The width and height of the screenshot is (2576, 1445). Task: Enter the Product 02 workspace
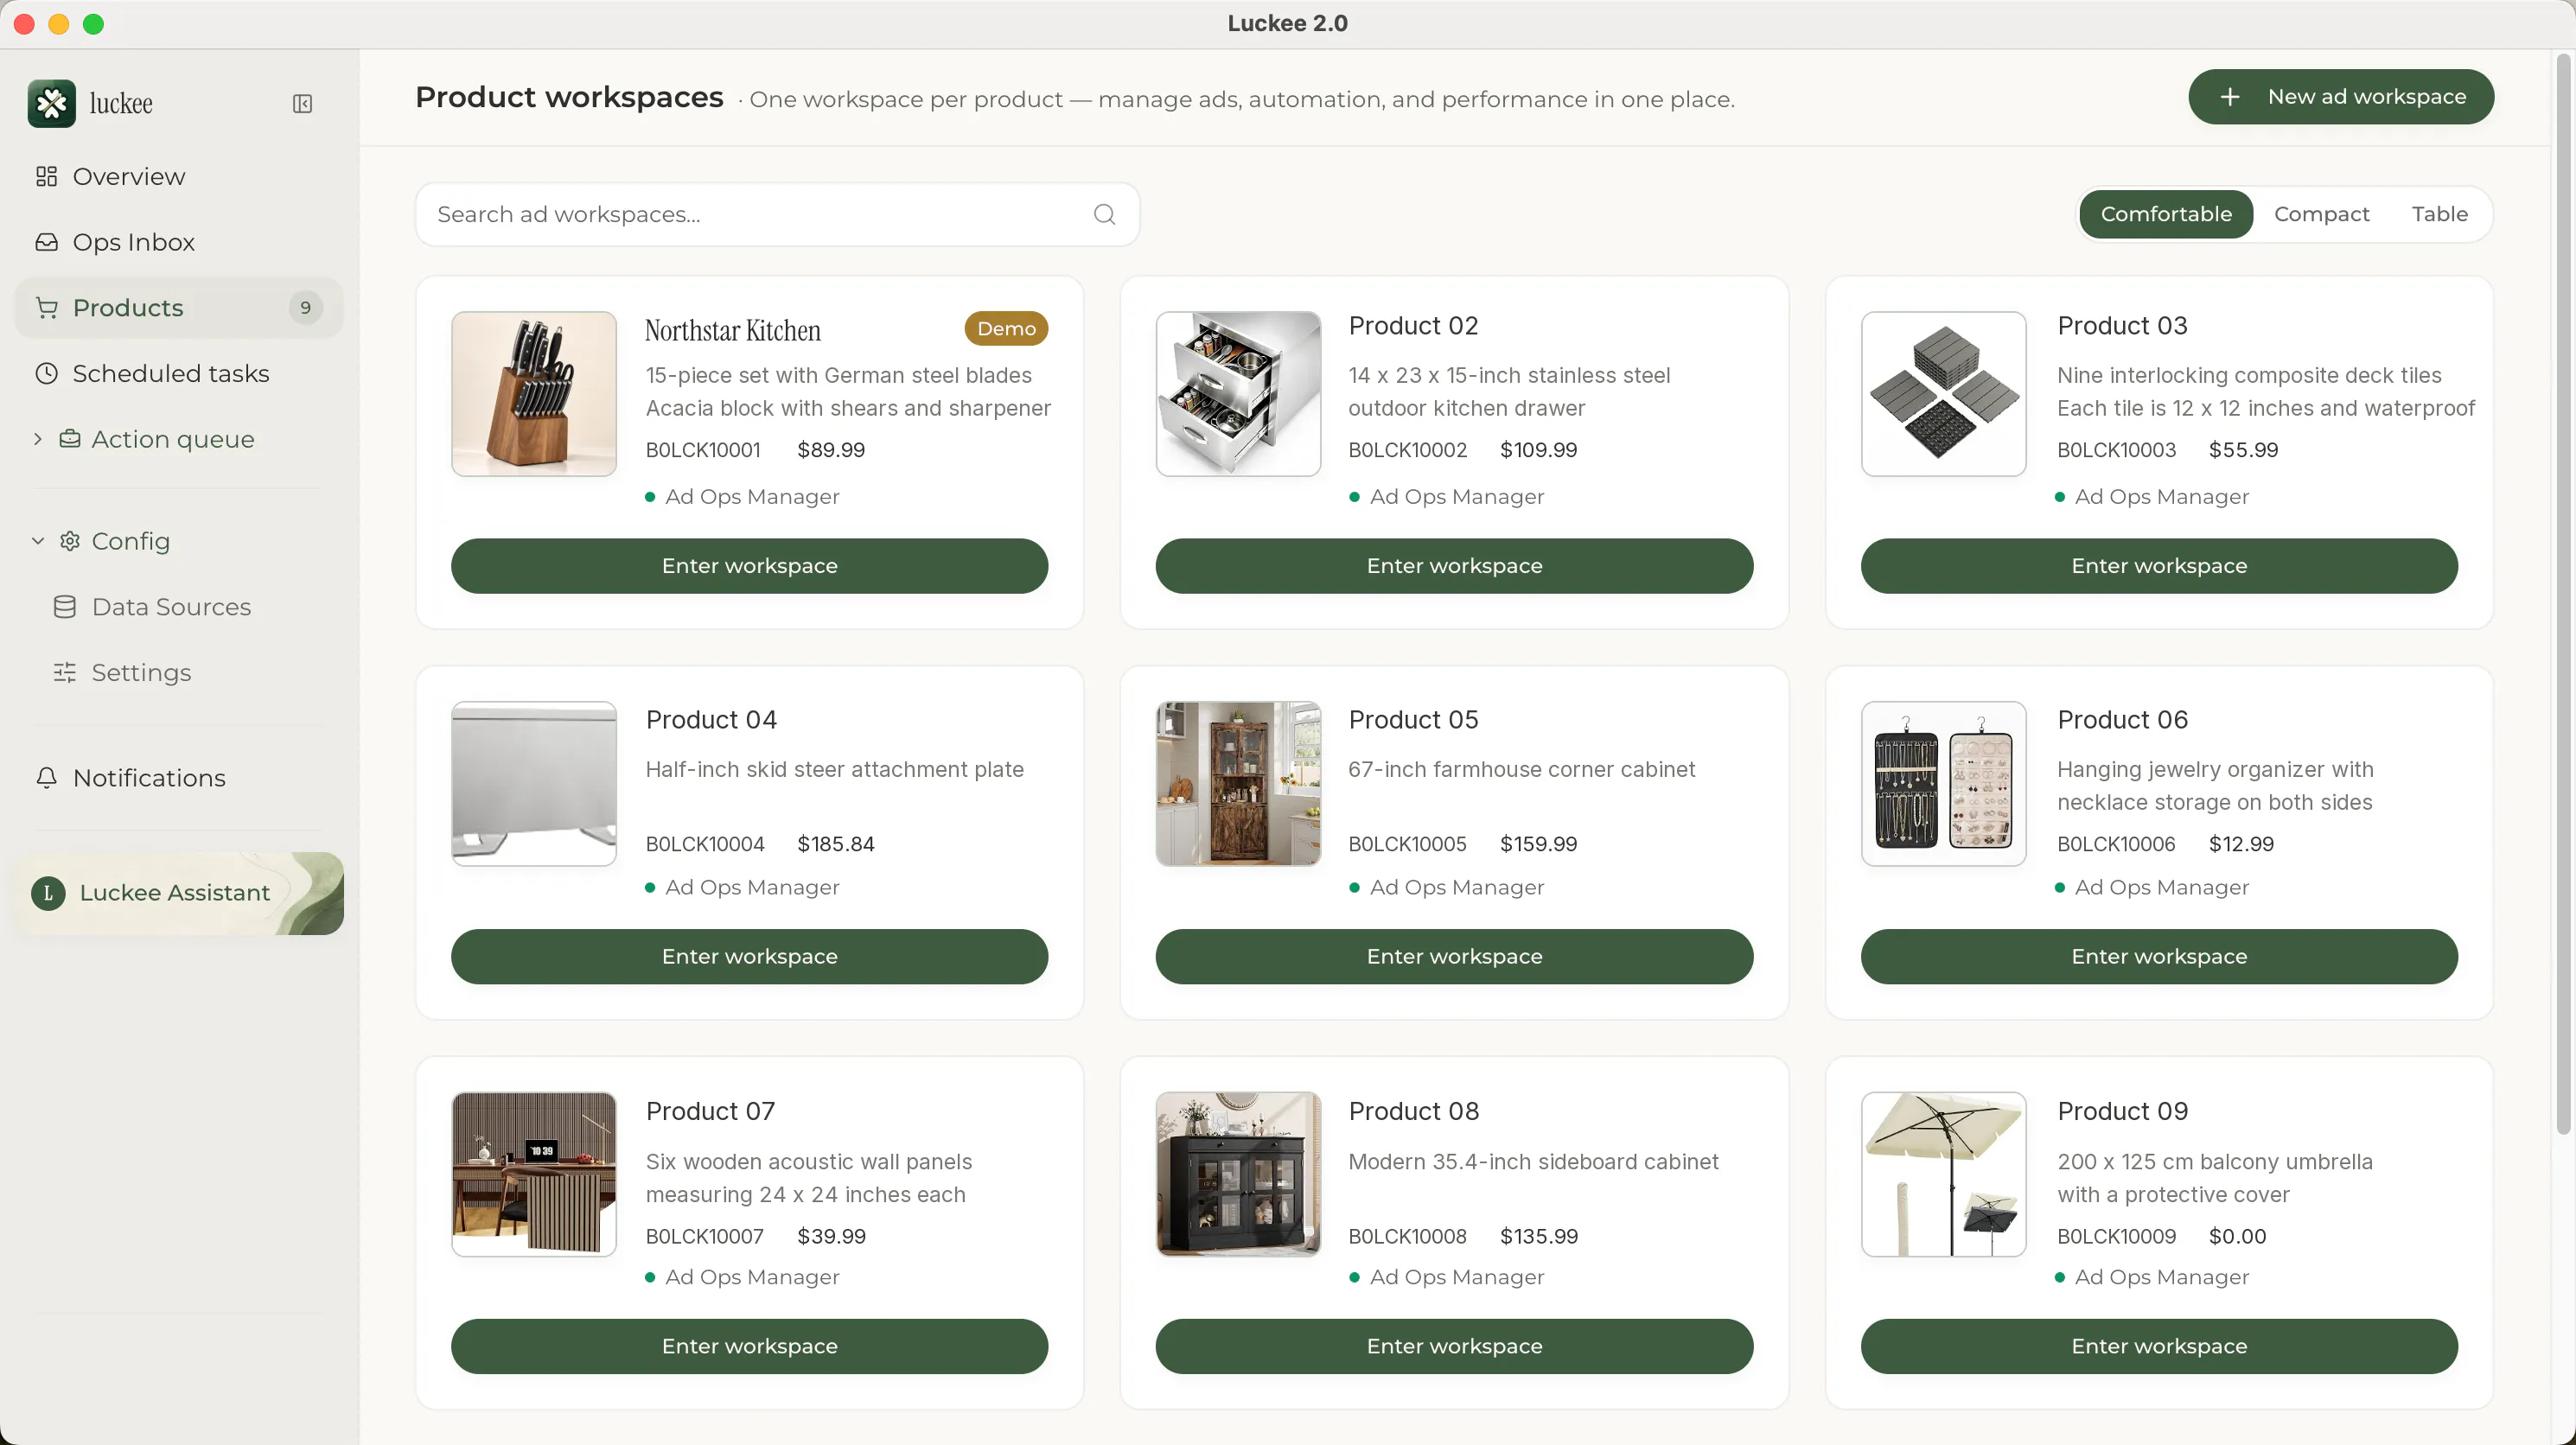click(1454, 566)
